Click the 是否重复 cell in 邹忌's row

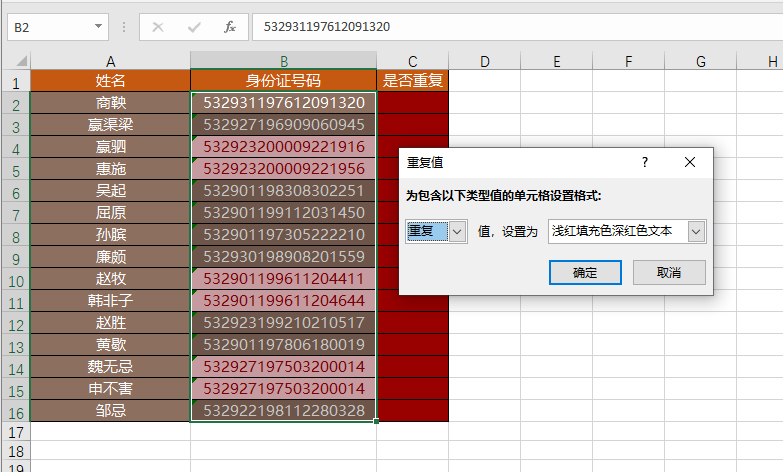[x=412, y=410]
